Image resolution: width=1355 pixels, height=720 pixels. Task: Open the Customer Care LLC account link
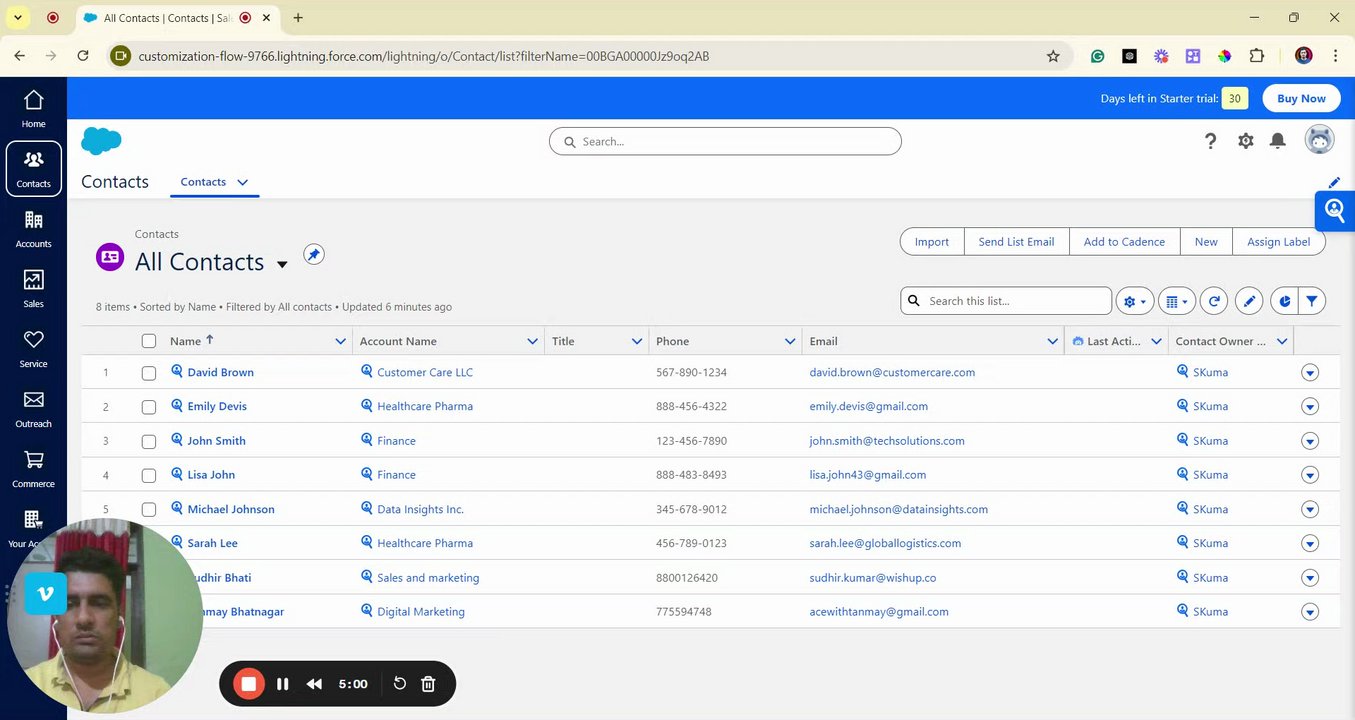point(425,372)
